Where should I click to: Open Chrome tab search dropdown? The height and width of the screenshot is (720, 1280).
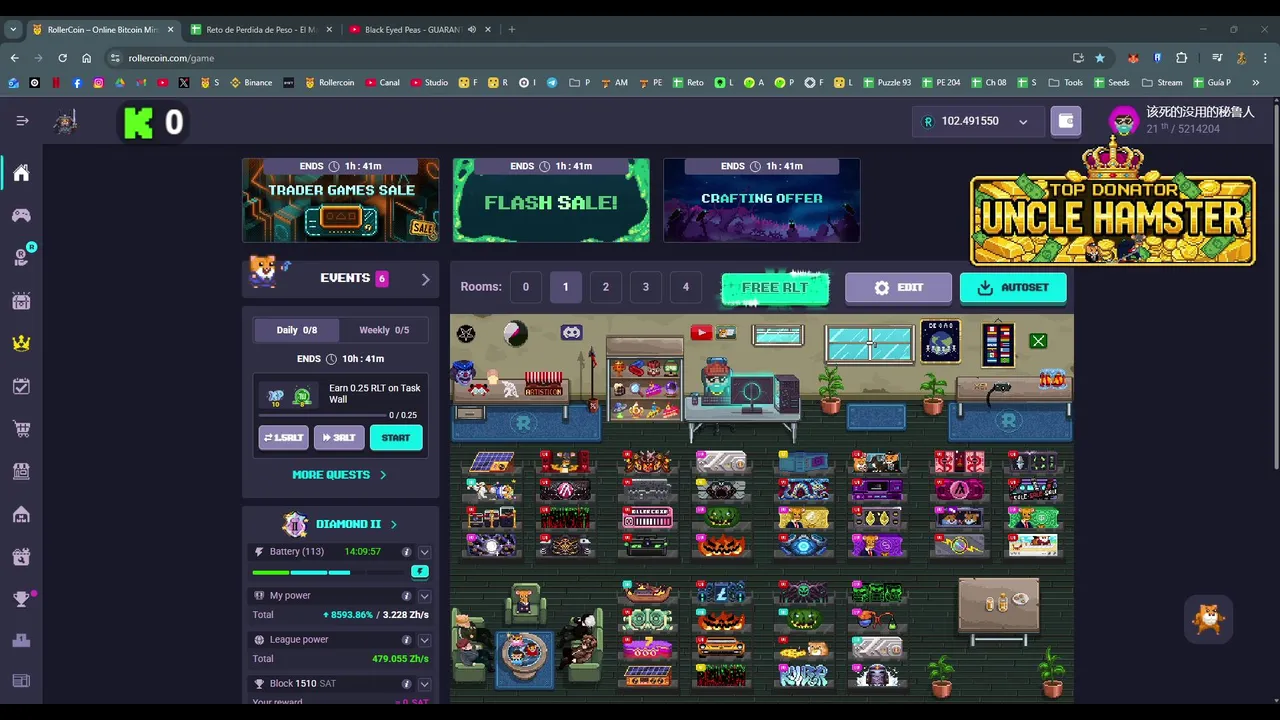point(13,30)
